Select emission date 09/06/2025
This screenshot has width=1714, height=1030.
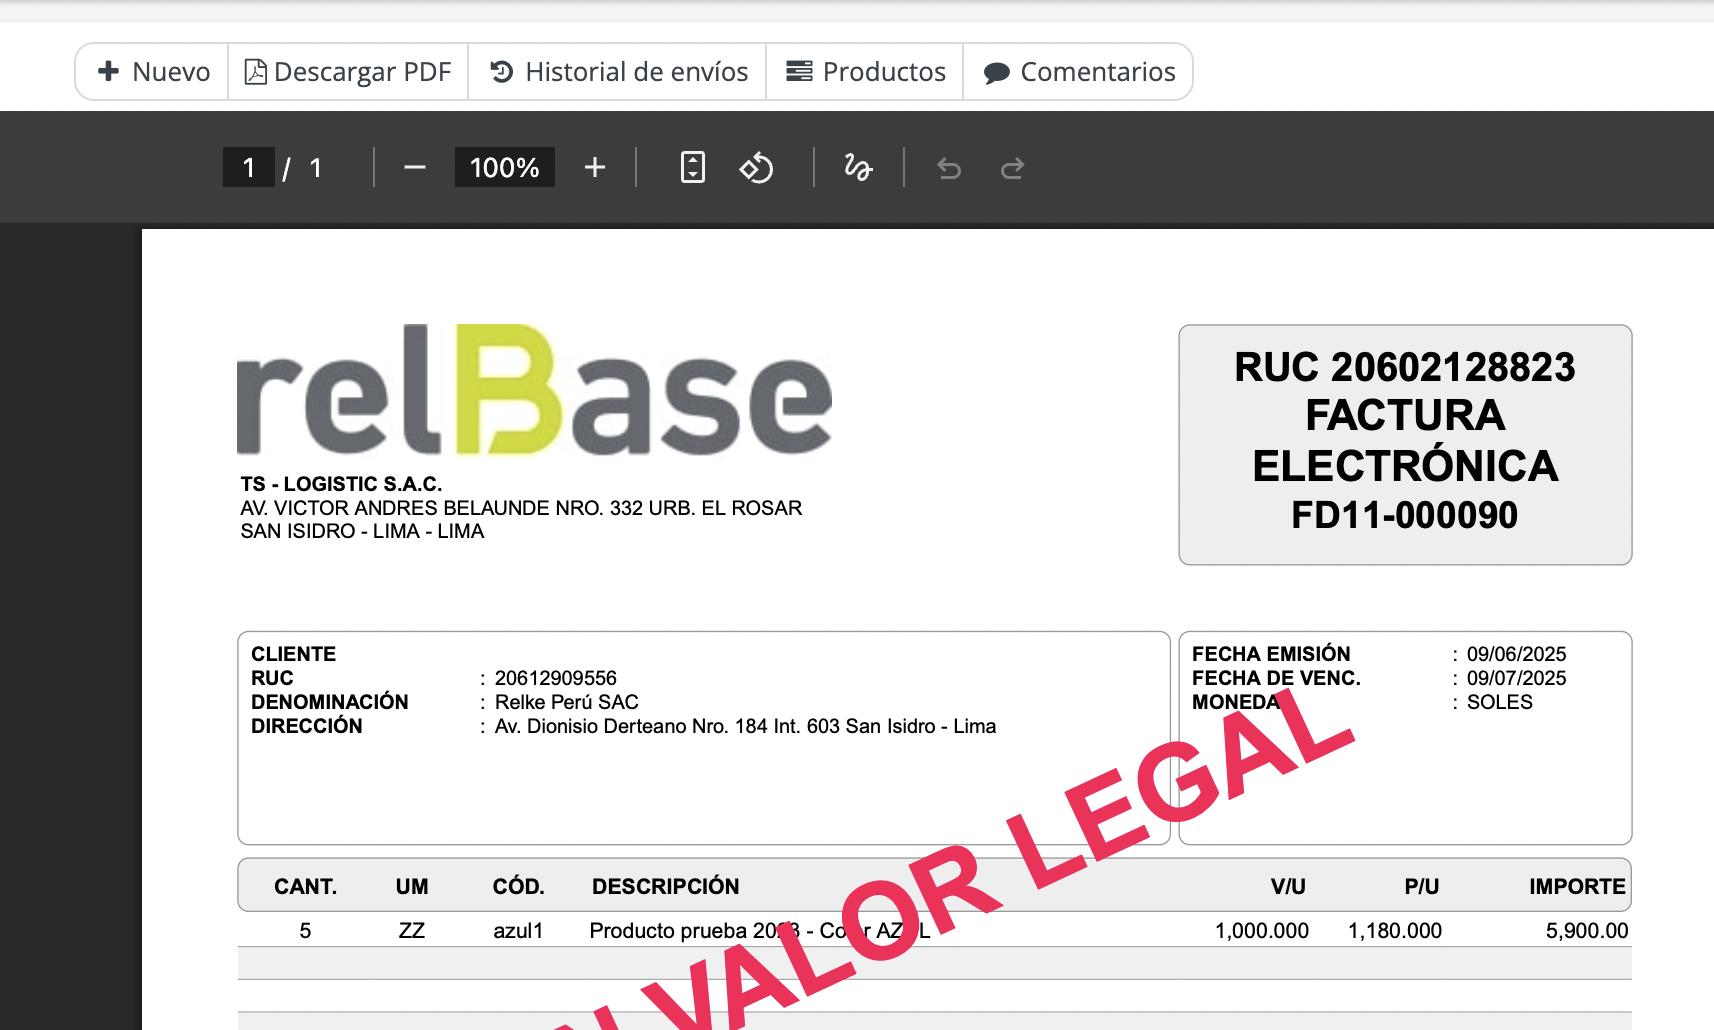1516,654
